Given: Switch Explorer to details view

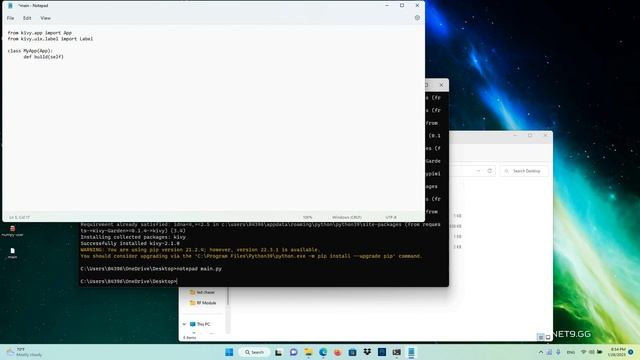Looking at the screenshot, I should point(540,337).
